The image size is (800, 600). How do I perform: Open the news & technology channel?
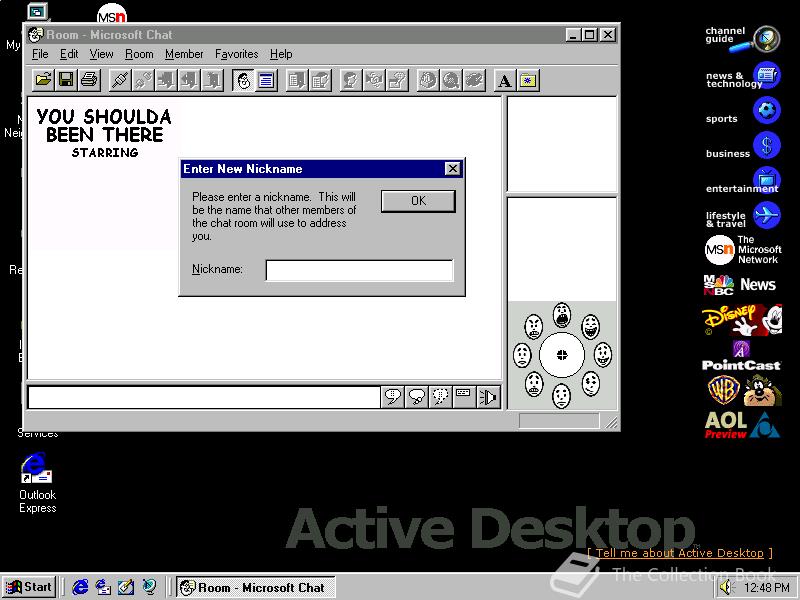click(x=743, y=77)
